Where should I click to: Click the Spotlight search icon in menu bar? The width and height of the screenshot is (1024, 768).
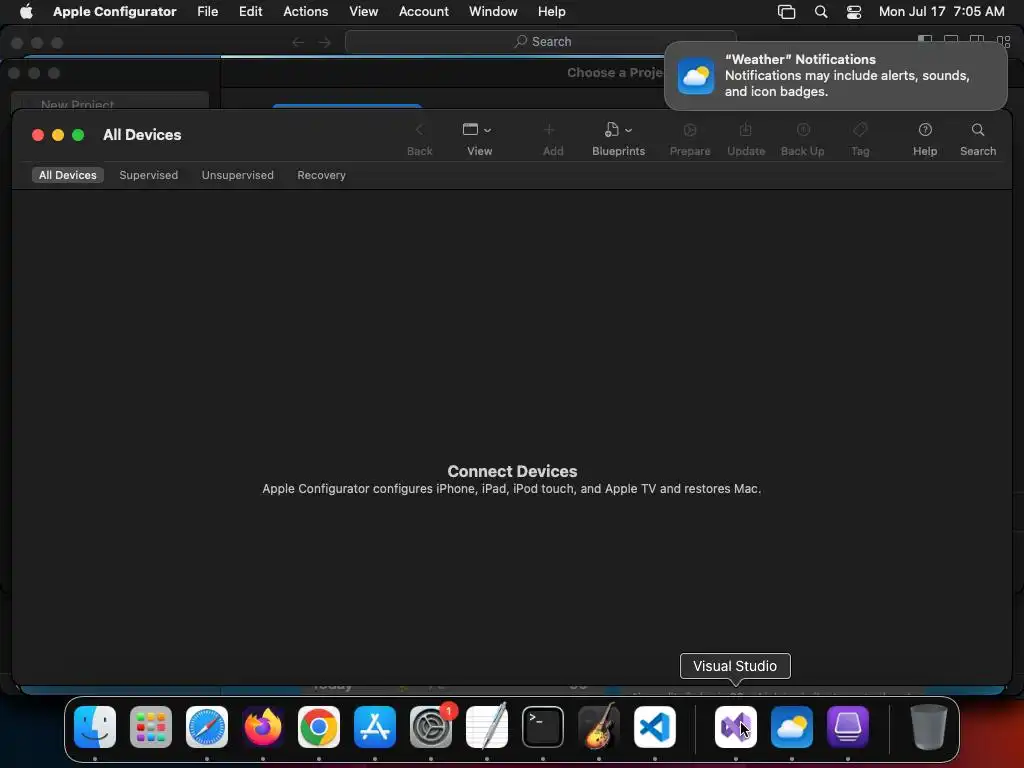[821, 12]
